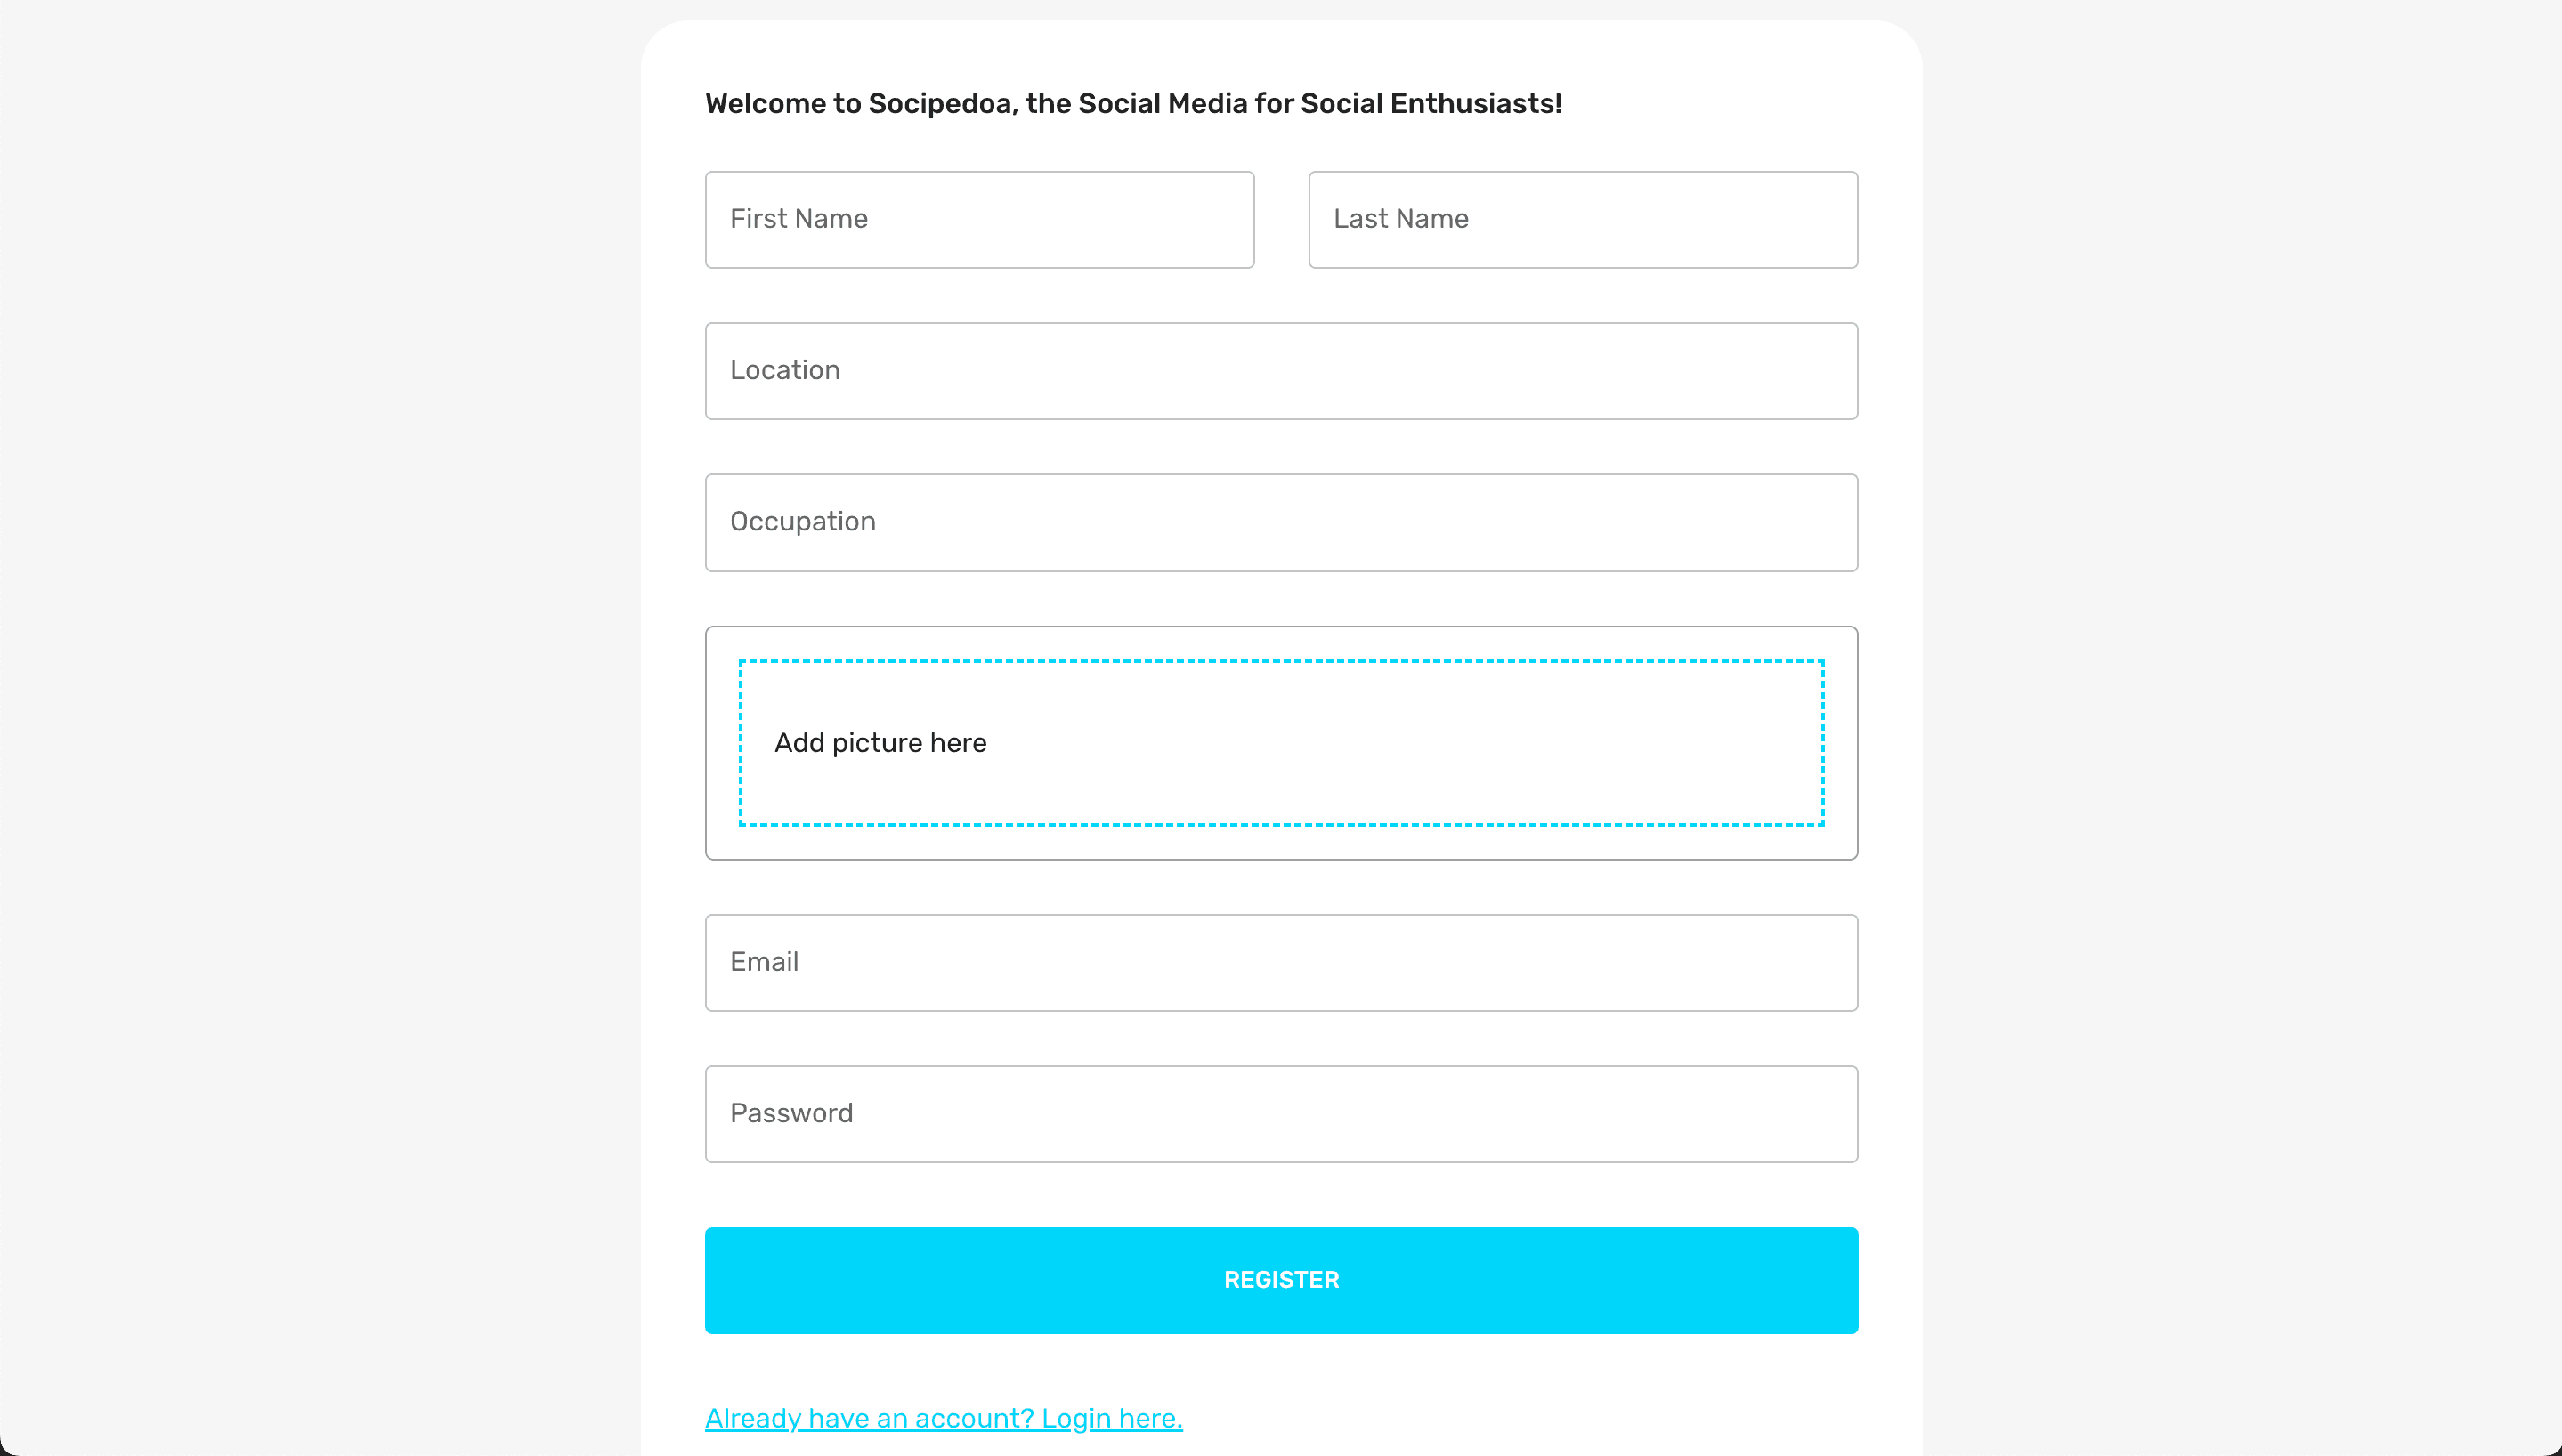Click 'Login here.' at the form bottom
Image resolution: width=2562 pixels, height=1456 pixels.
[1111, 1418]
